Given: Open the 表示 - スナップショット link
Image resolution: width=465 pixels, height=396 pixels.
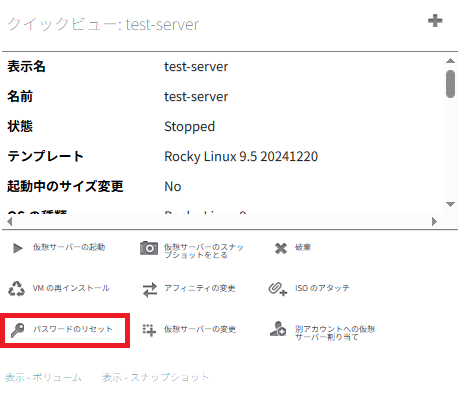Looking at the screenshot, I should pos(155,378).
